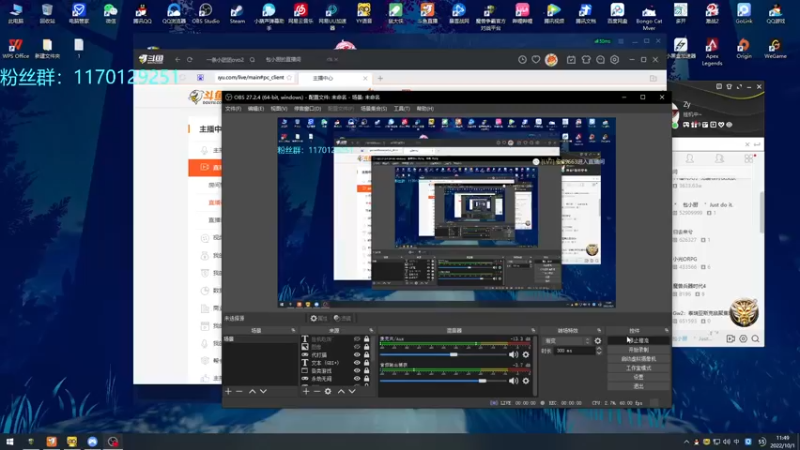Toggle 工作室模式 studio mode button
The image size is (800, 450).
point(638,368)
